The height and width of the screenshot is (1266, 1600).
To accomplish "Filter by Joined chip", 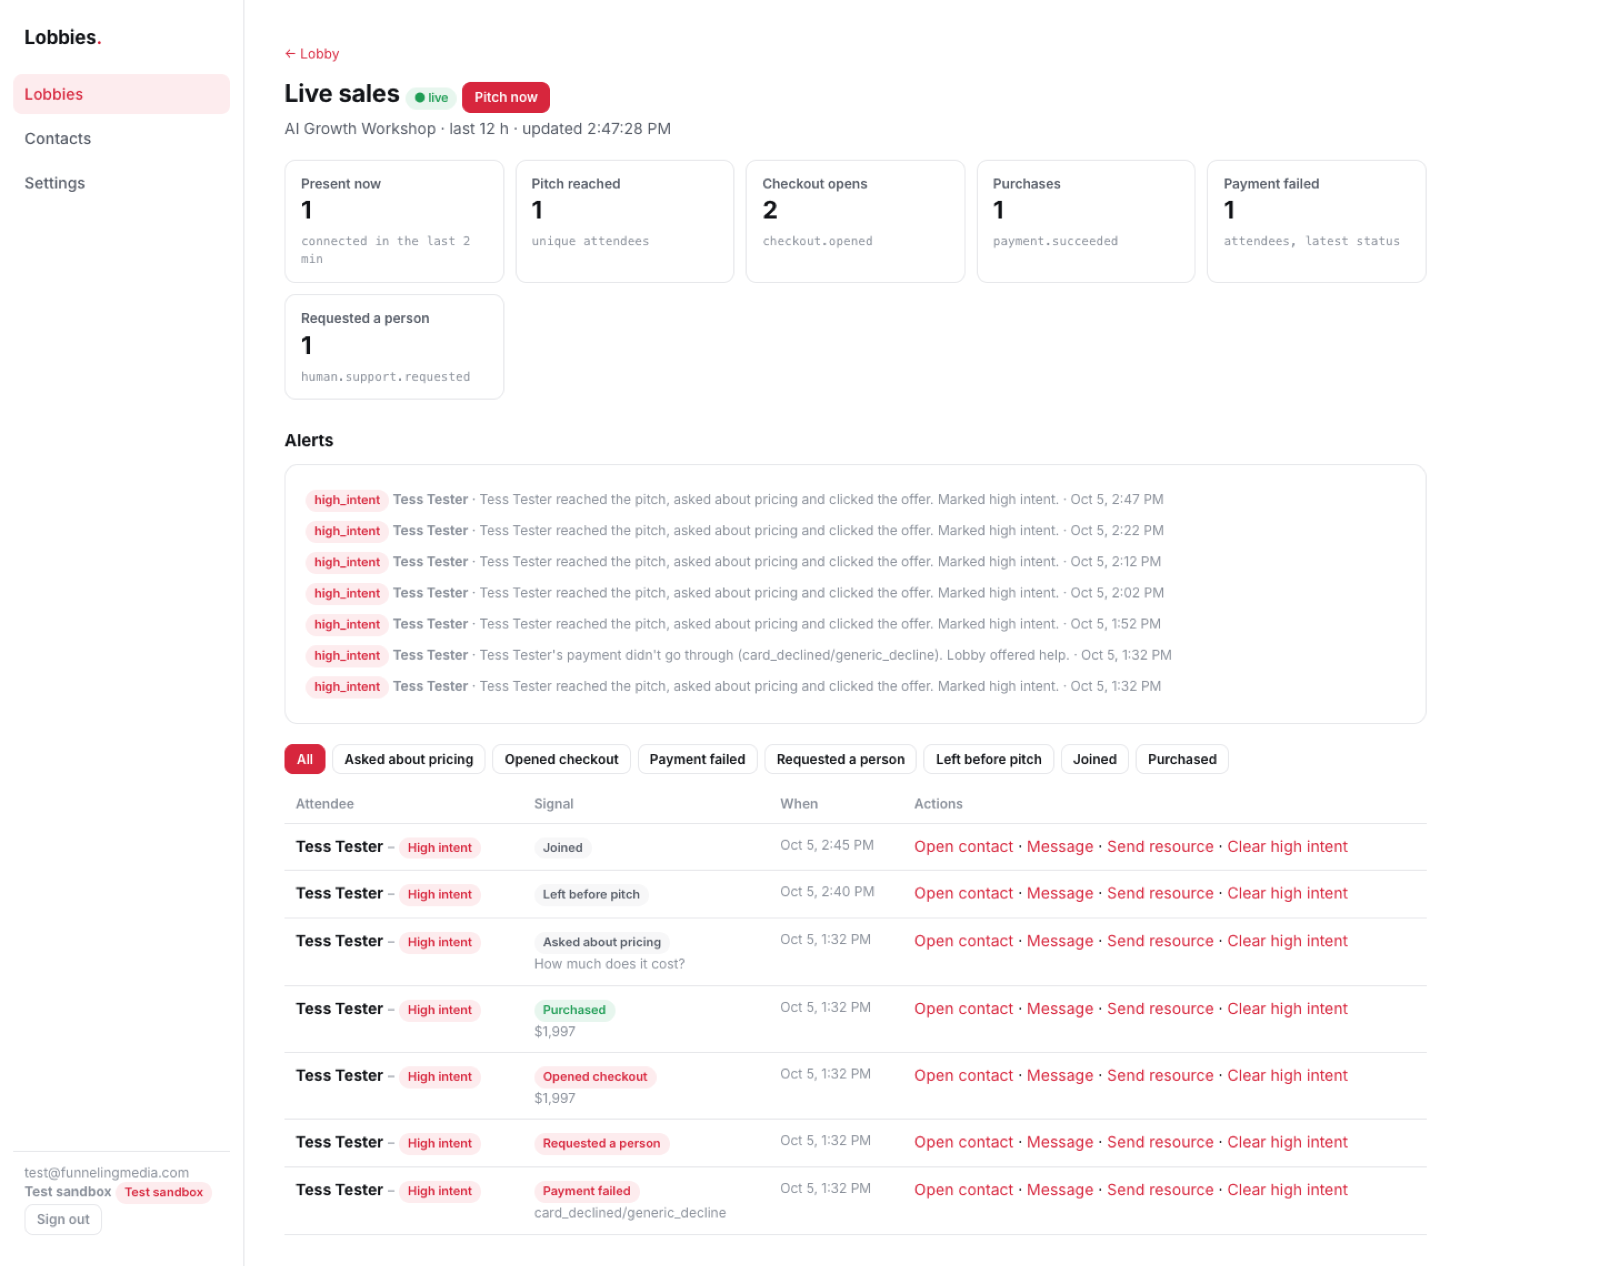I will tap(1095, 759).
